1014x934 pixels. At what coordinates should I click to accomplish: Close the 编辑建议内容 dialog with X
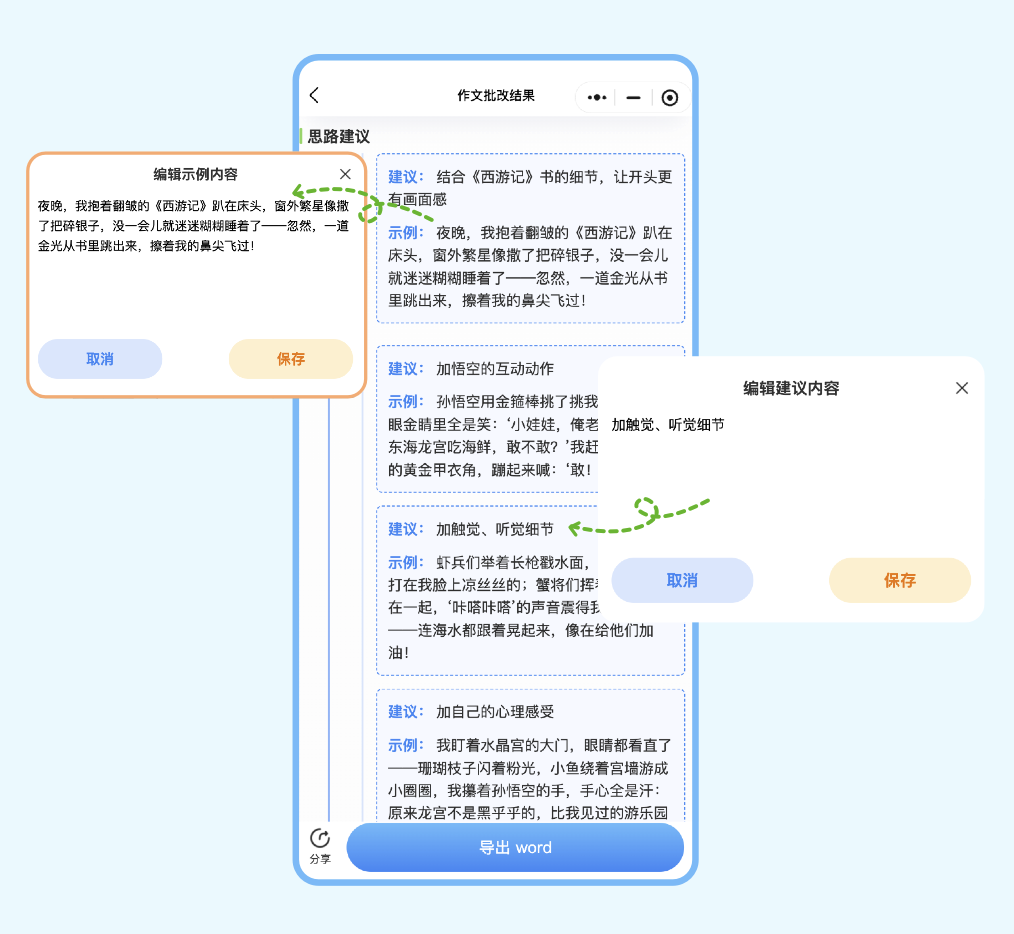962,388
